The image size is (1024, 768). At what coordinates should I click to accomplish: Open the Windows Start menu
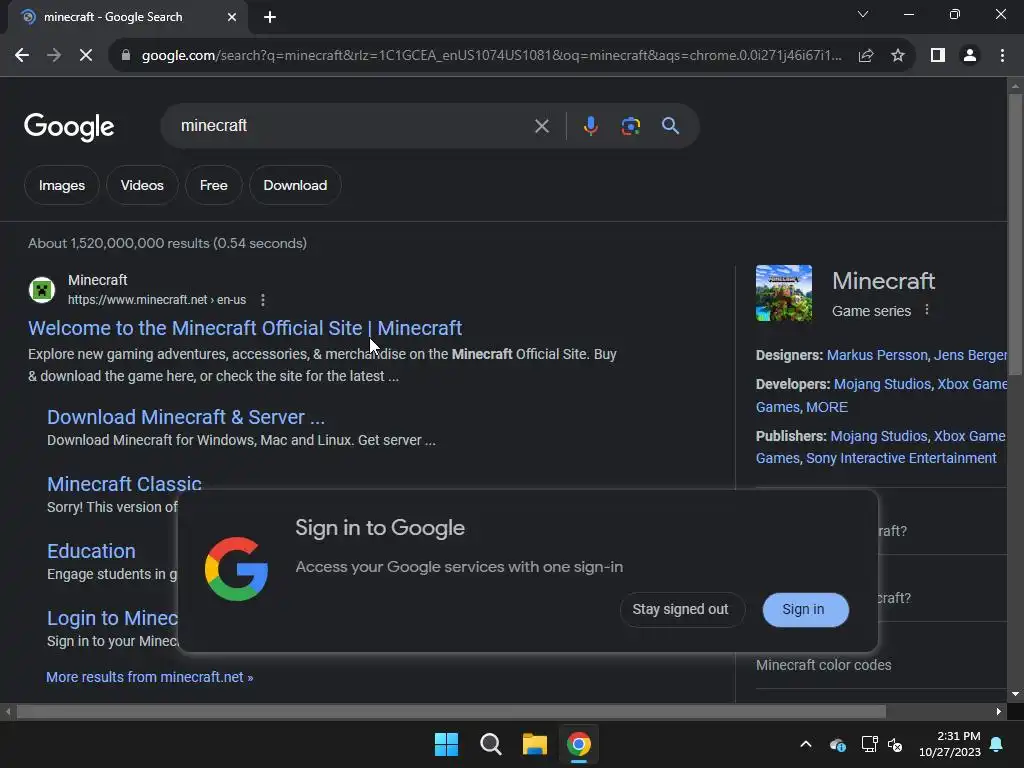click(x=446, y=744)
